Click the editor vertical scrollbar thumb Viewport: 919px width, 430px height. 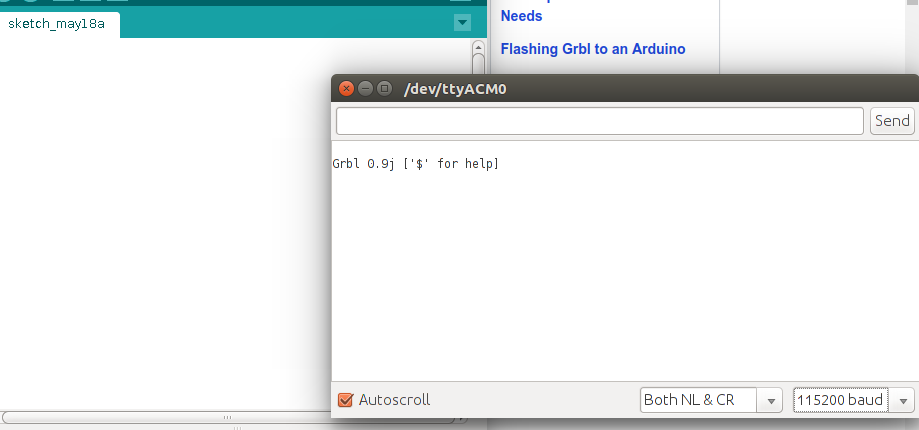coord(478,65)
